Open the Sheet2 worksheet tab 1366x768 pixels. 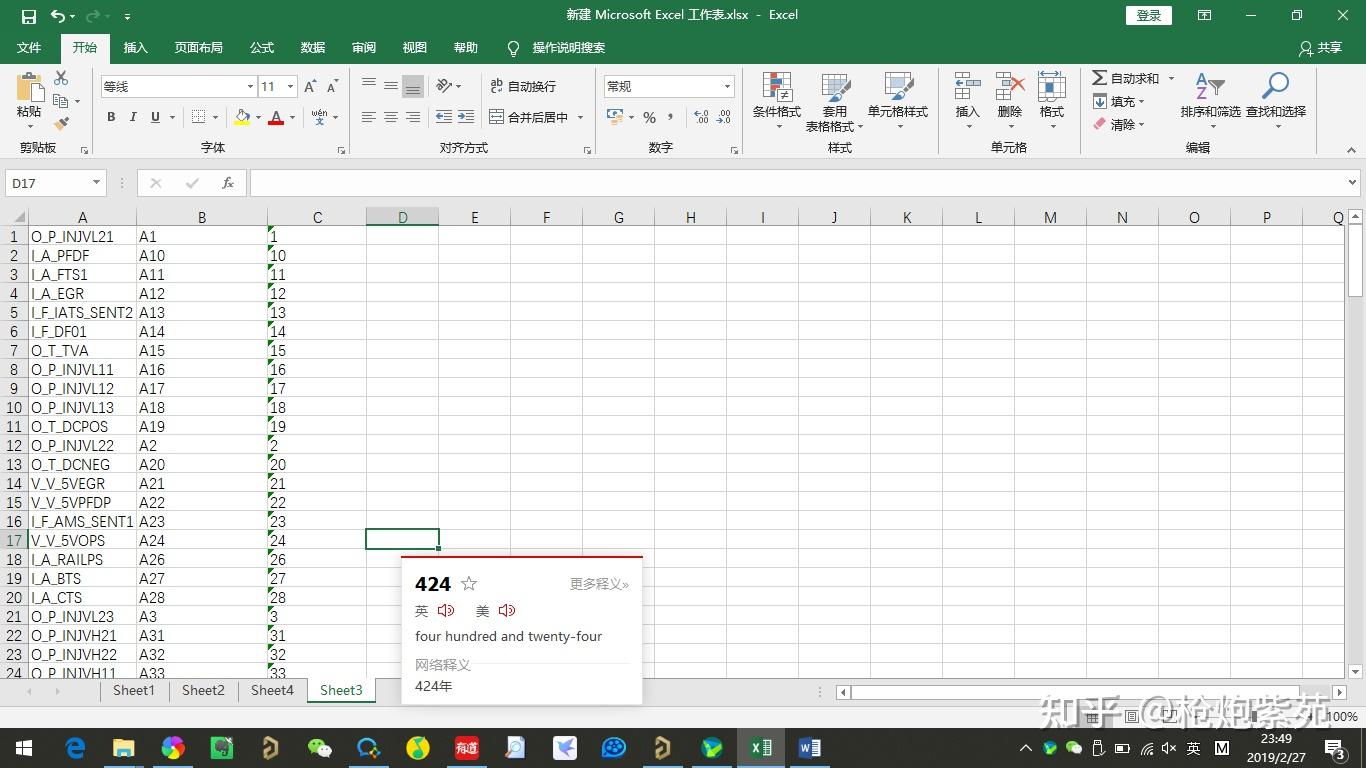coord(202,690)
